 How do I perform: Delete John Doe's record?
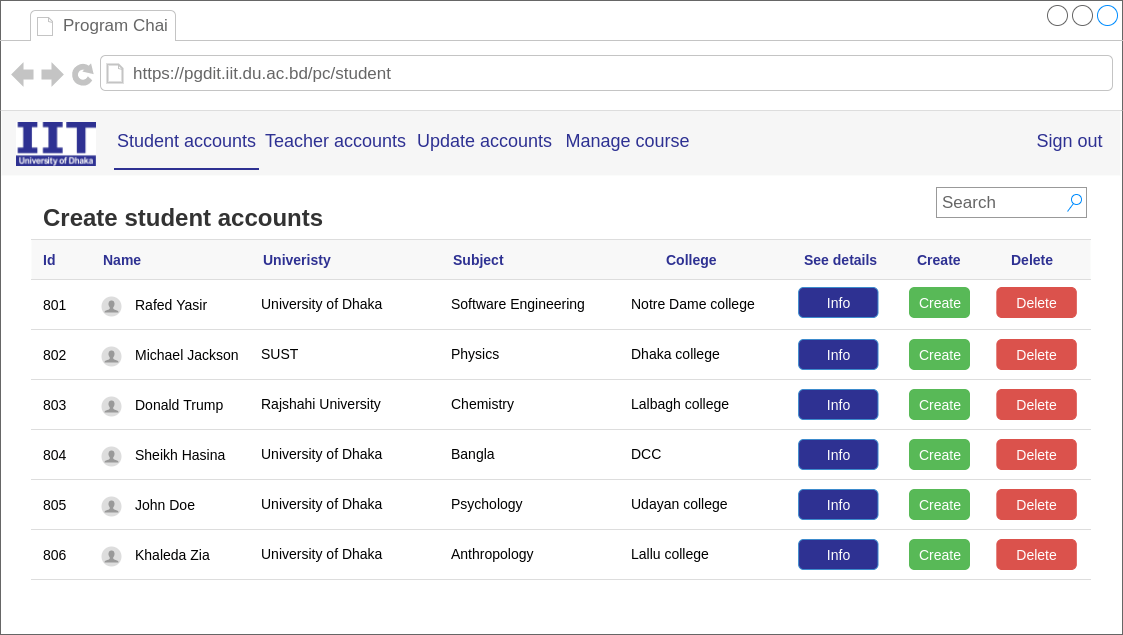(x=1036, y=505)
